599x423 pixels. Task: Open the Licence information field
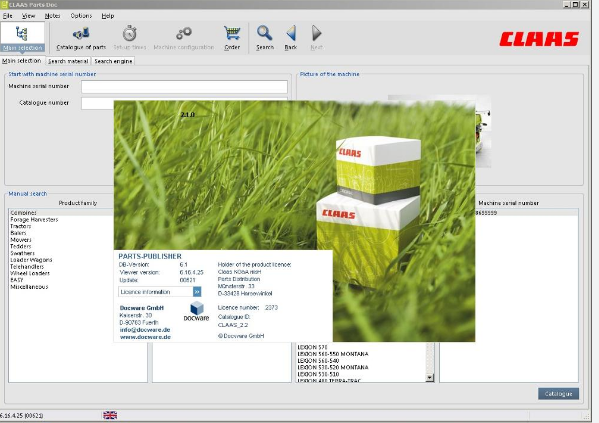tap(156, 292)
